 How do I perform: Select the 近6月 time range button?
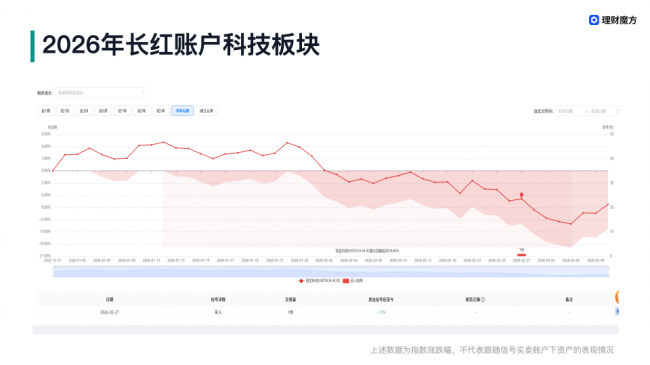click(103, 111)
